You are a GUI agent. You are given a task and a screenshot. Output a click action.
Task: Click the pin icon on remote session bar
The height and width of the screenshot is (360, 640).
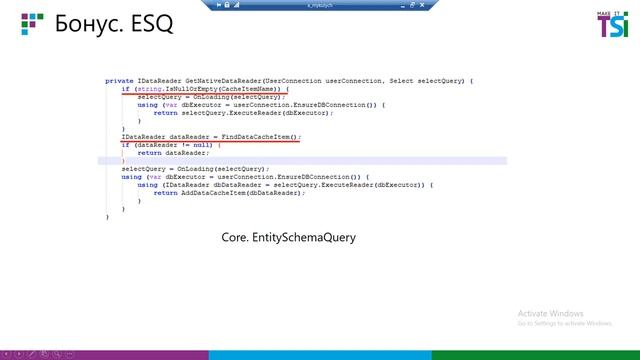tap(219, 5)
